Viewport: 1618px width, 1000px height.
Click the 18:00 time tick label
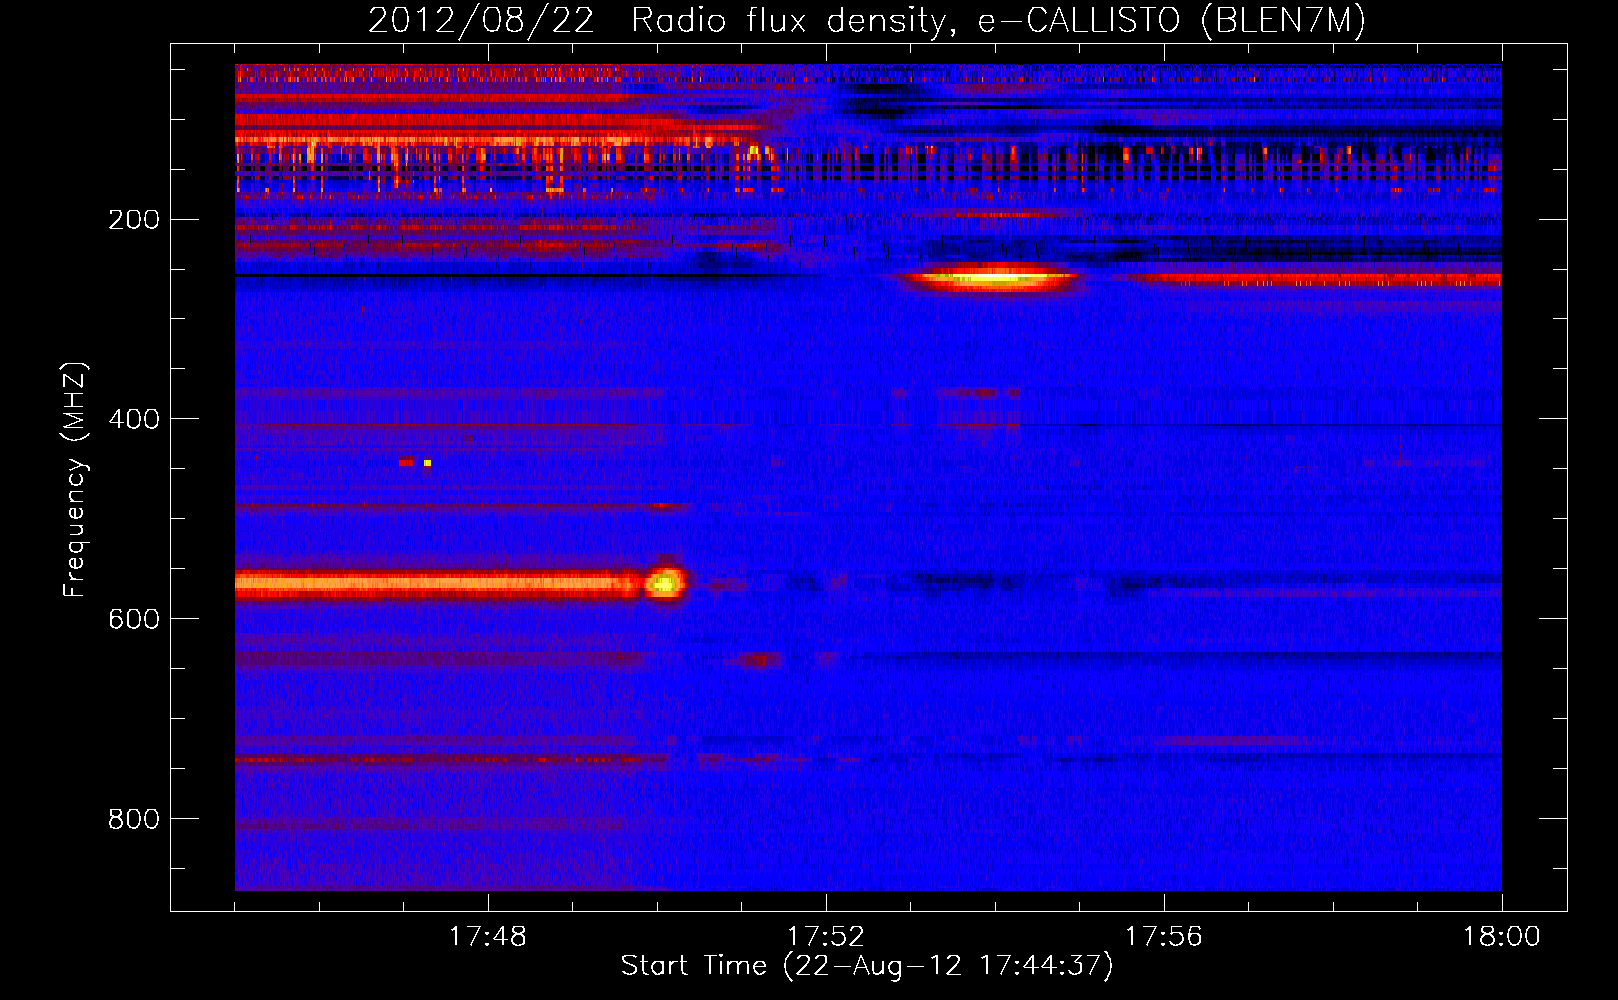tap(1501, 937)
